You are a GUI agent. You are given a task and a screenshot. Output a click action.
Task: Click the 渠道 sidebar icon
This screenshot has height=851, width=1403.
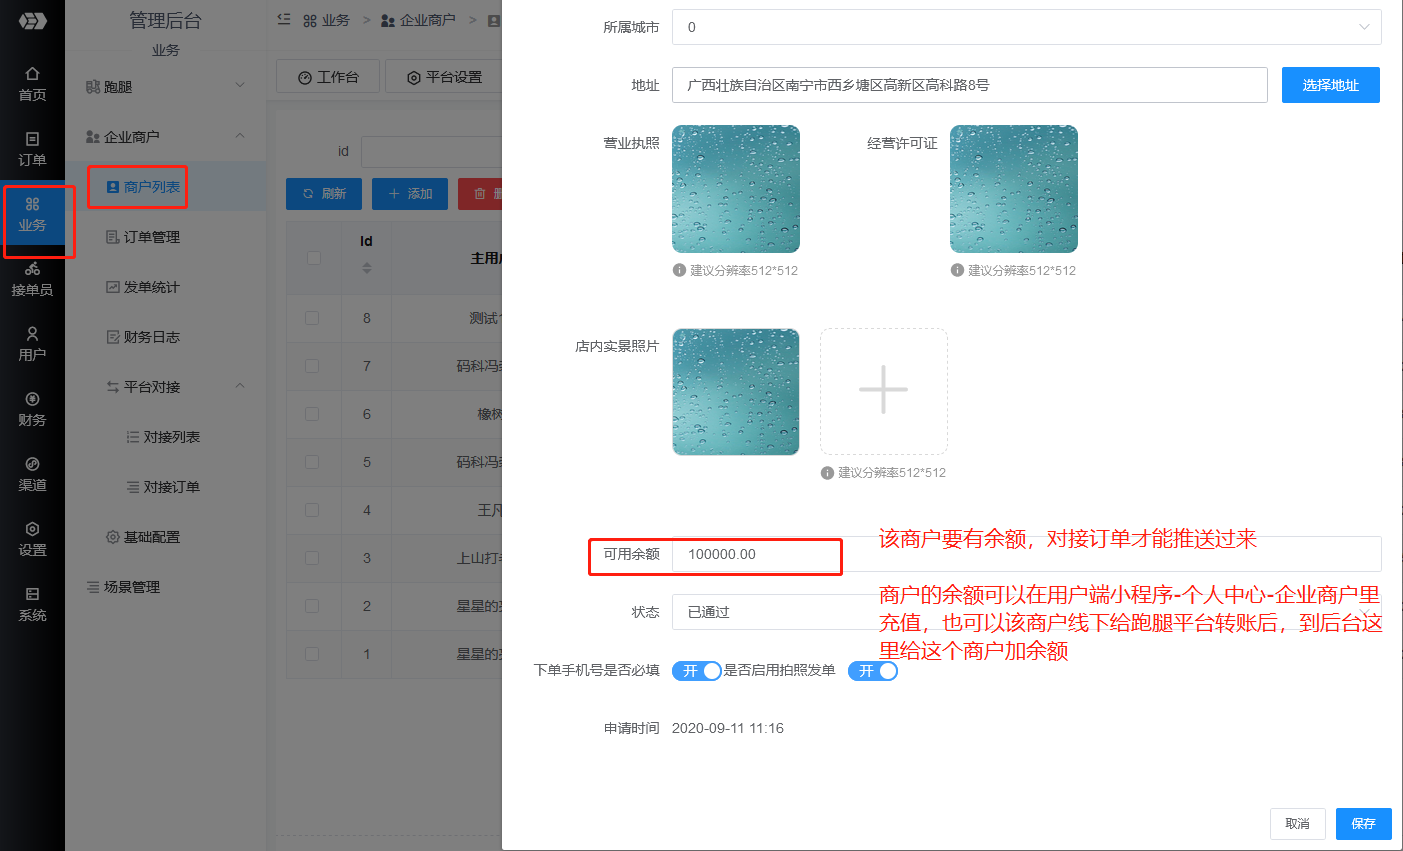point(32,470)
